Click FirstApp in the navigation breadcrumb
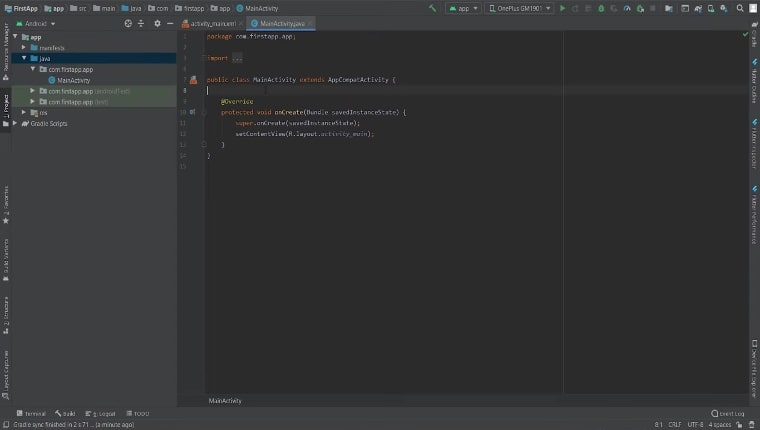760x430 pixels. (21, 8)
